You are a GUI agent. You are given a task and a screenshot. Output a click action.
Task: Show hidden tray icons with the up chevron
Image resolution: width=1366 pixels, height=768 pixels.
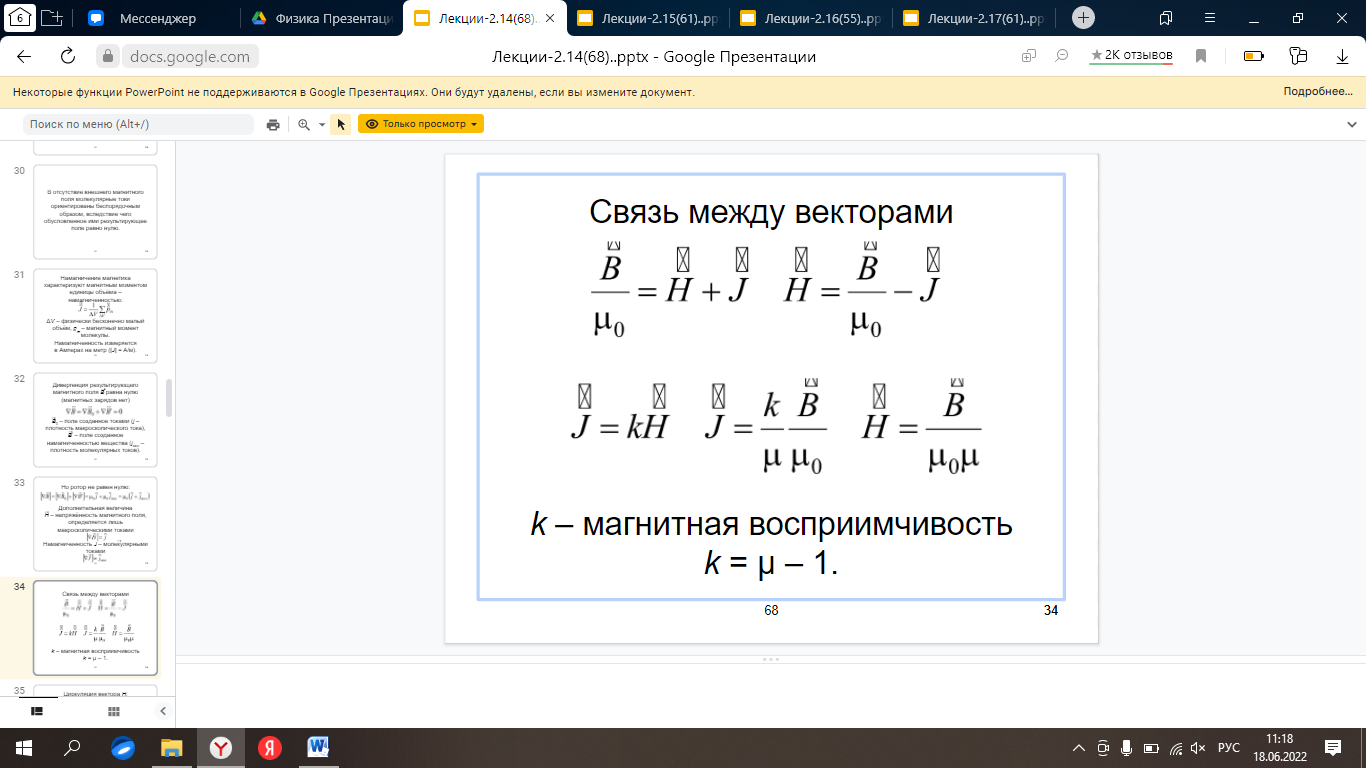(1079, 748)
